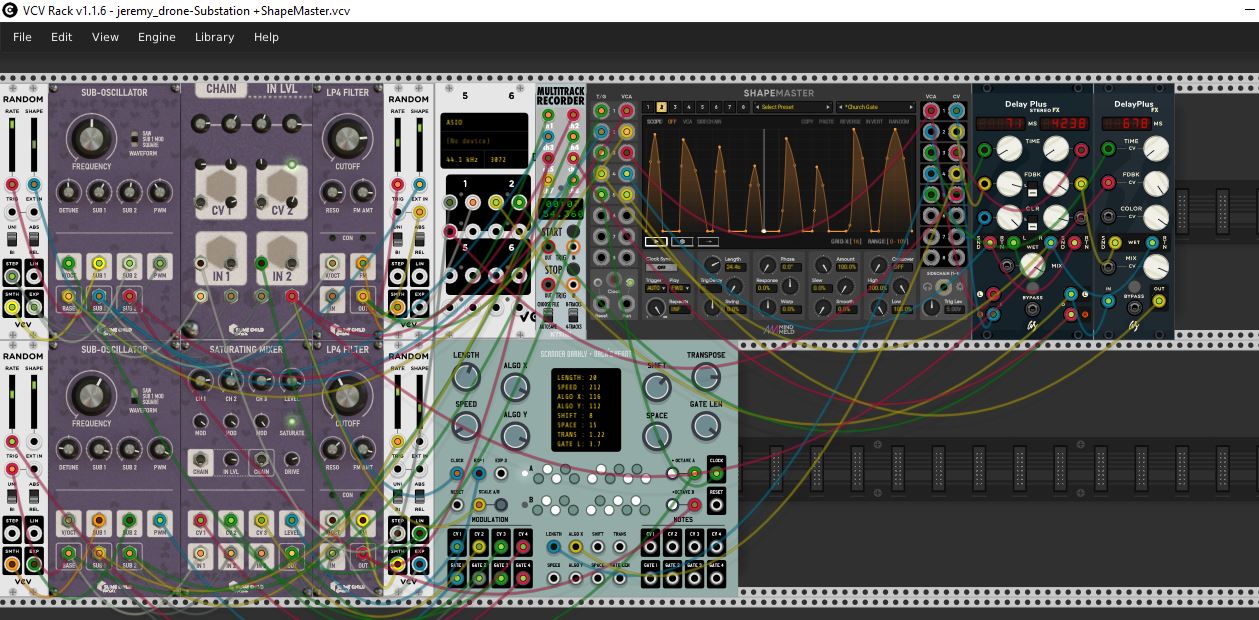Open the Trigger AUTO dropdown in ShapeMaster
Viewport: 1259px width, 620px height.
(656, 288)
